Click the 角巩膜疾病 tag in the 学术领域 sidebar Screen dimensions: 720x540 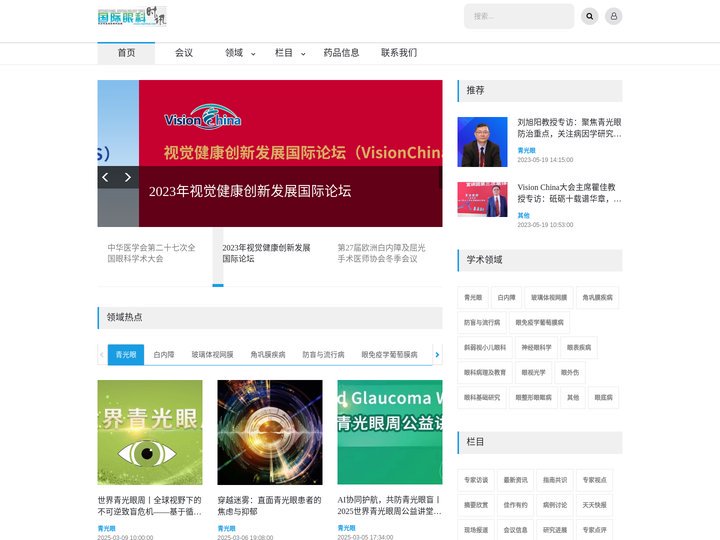pos(597,298)
